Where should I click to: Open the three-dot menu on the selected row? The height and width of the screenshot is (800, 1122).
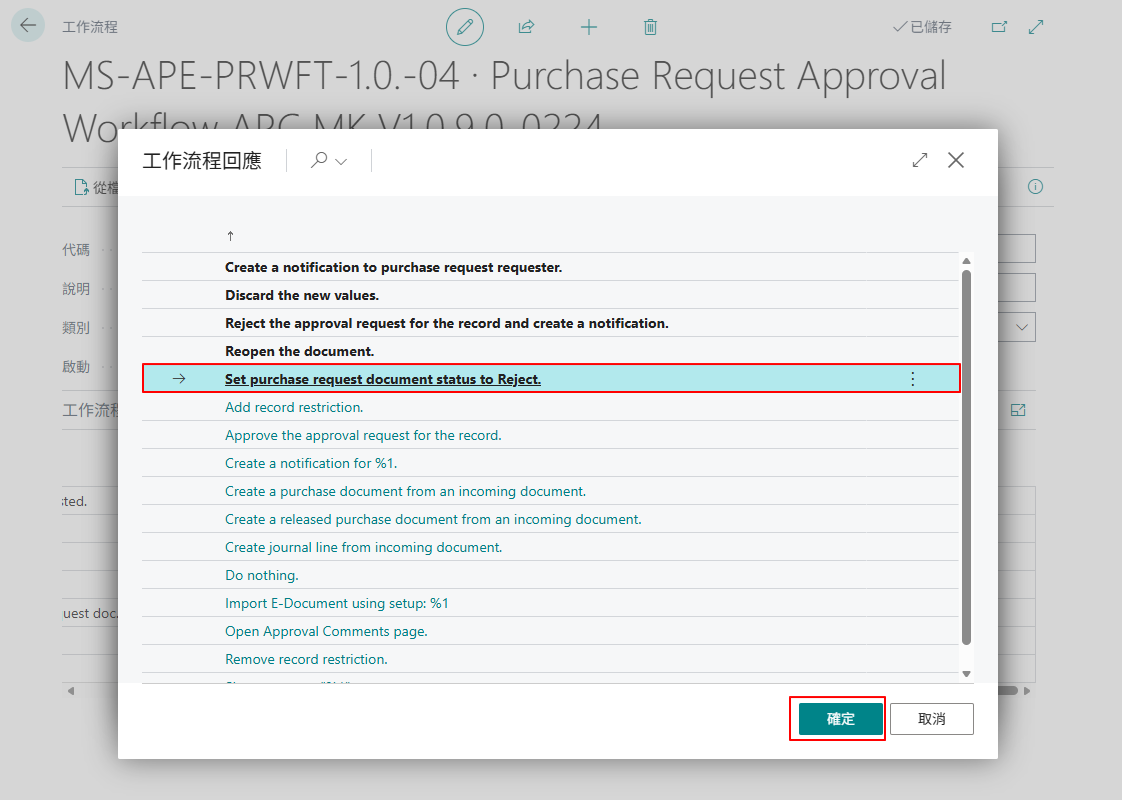click(x=912, y=379)
